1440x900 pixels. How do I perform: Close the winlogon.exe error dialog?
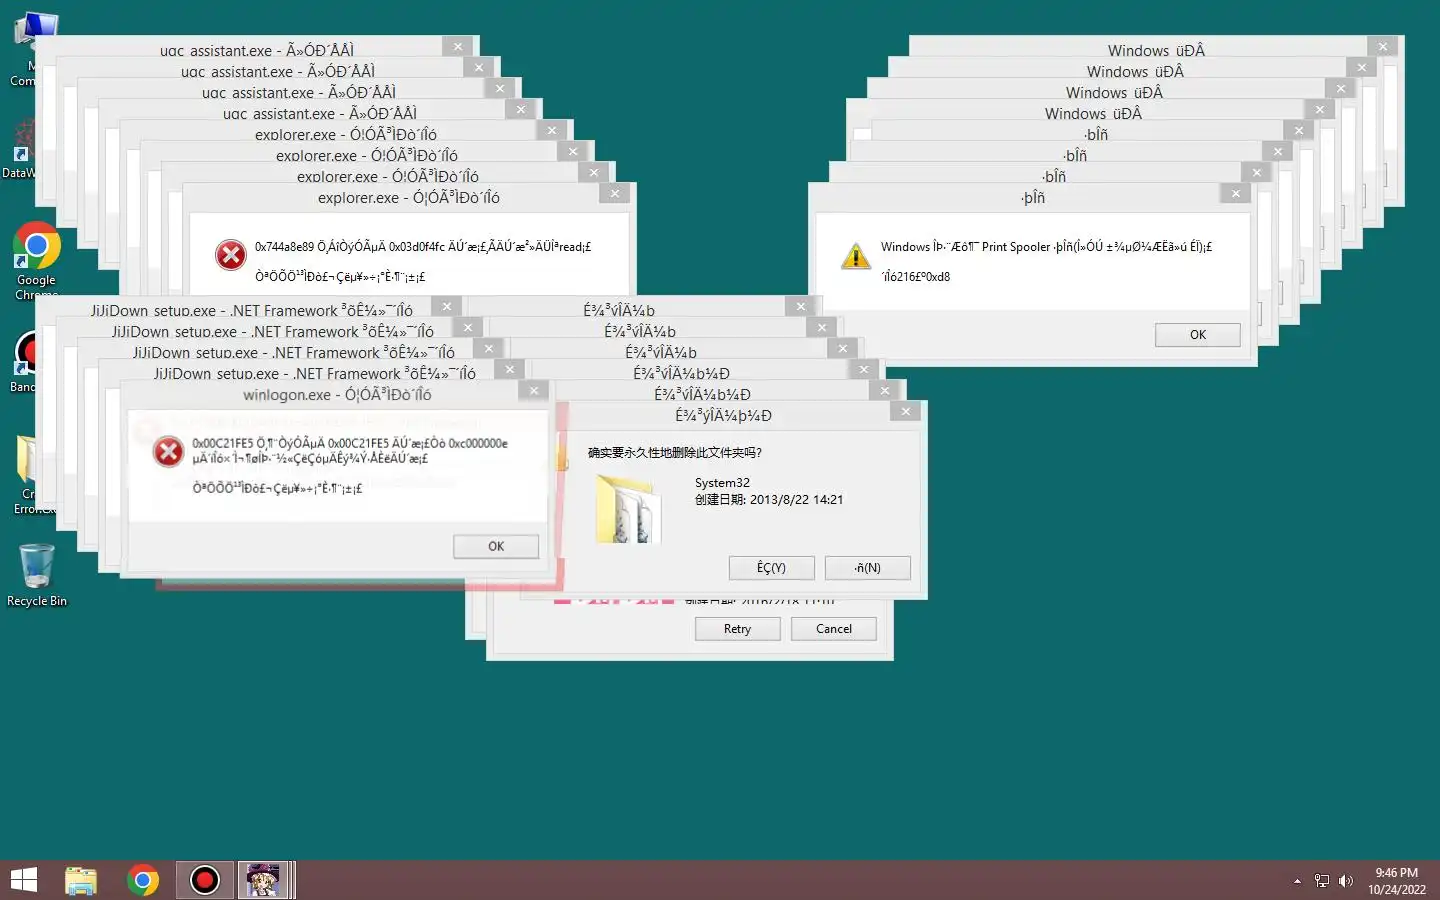tap(534, 391)
